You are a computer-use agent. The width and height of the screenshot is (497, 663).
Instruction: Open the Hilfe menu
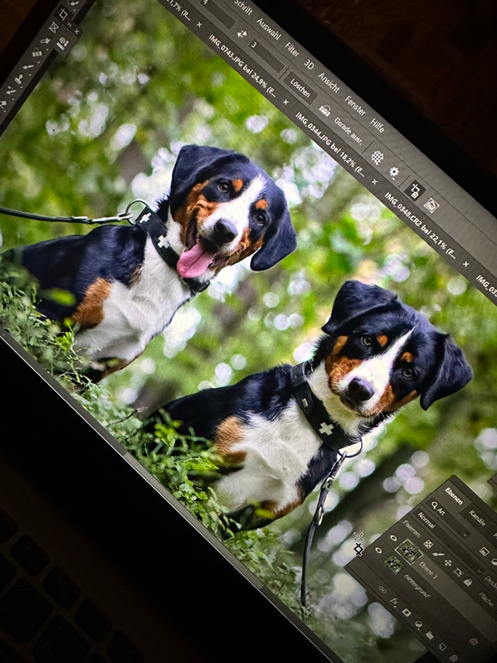[x=377, y=125]
